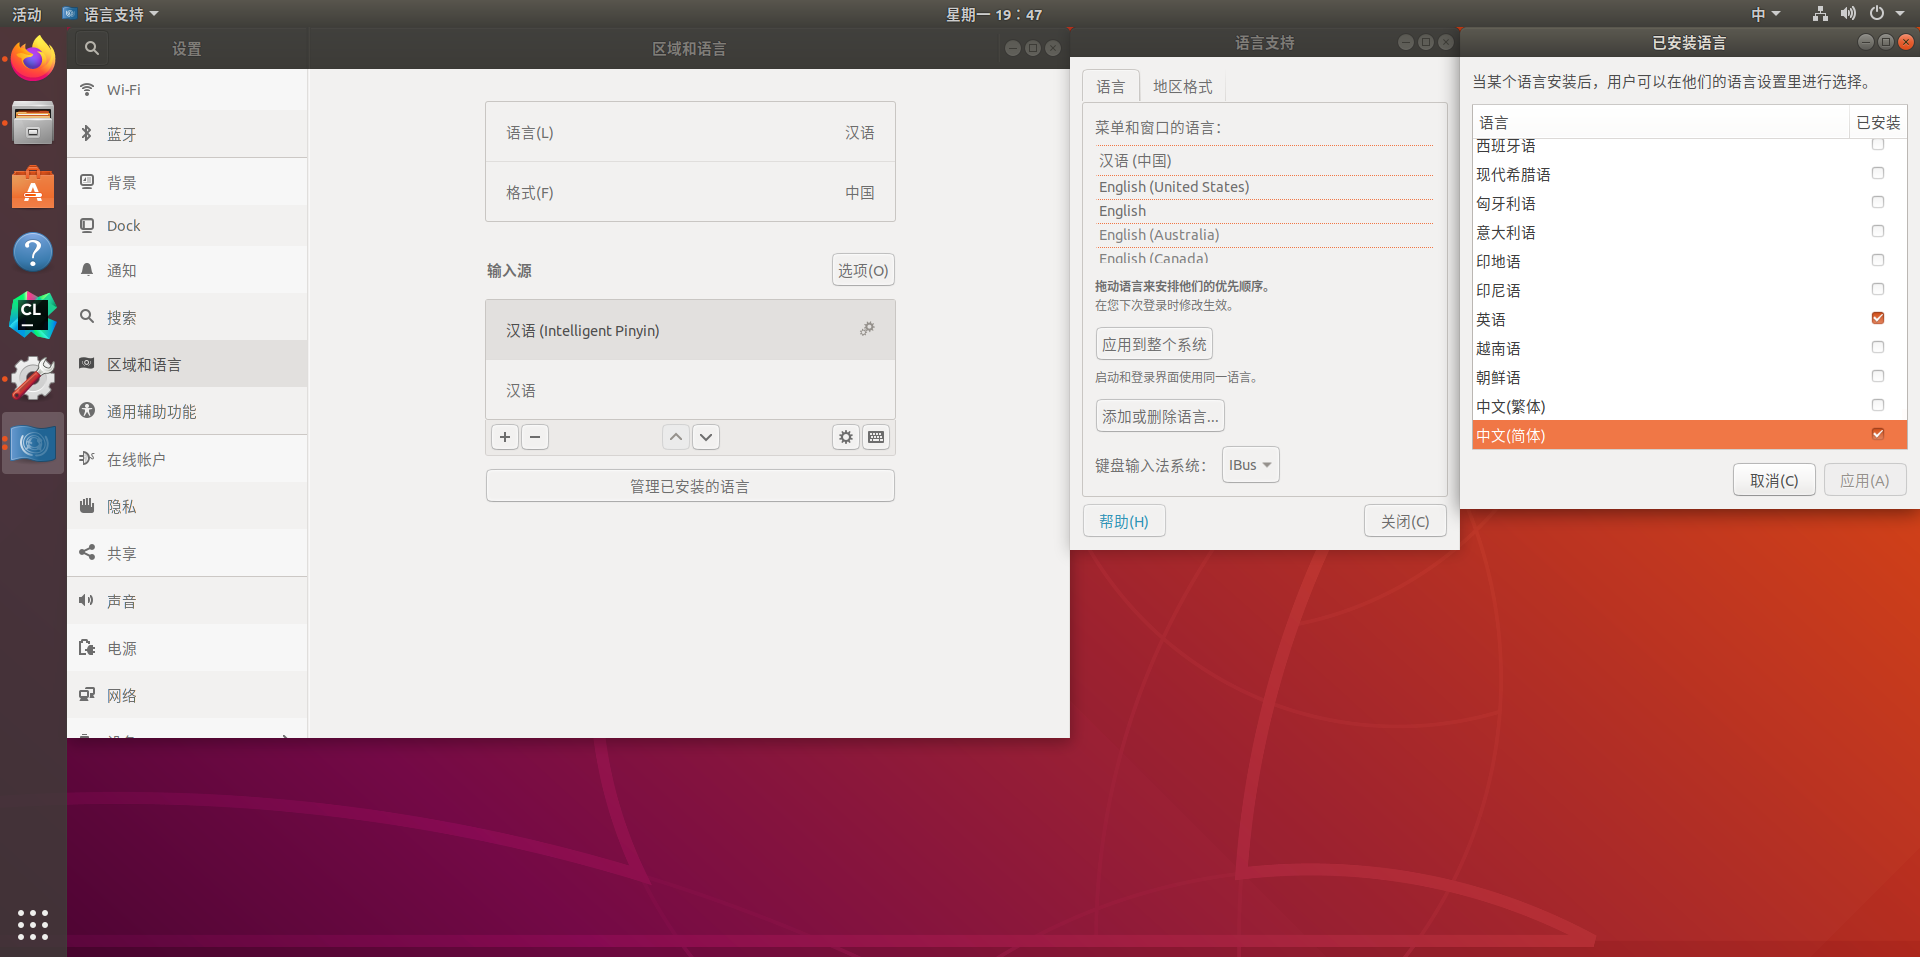Image resolution: width=1920 pixels, height=957 pixels.
Task: Click gears icon on Intelligent Pinyin row
Action: point(867,329)
